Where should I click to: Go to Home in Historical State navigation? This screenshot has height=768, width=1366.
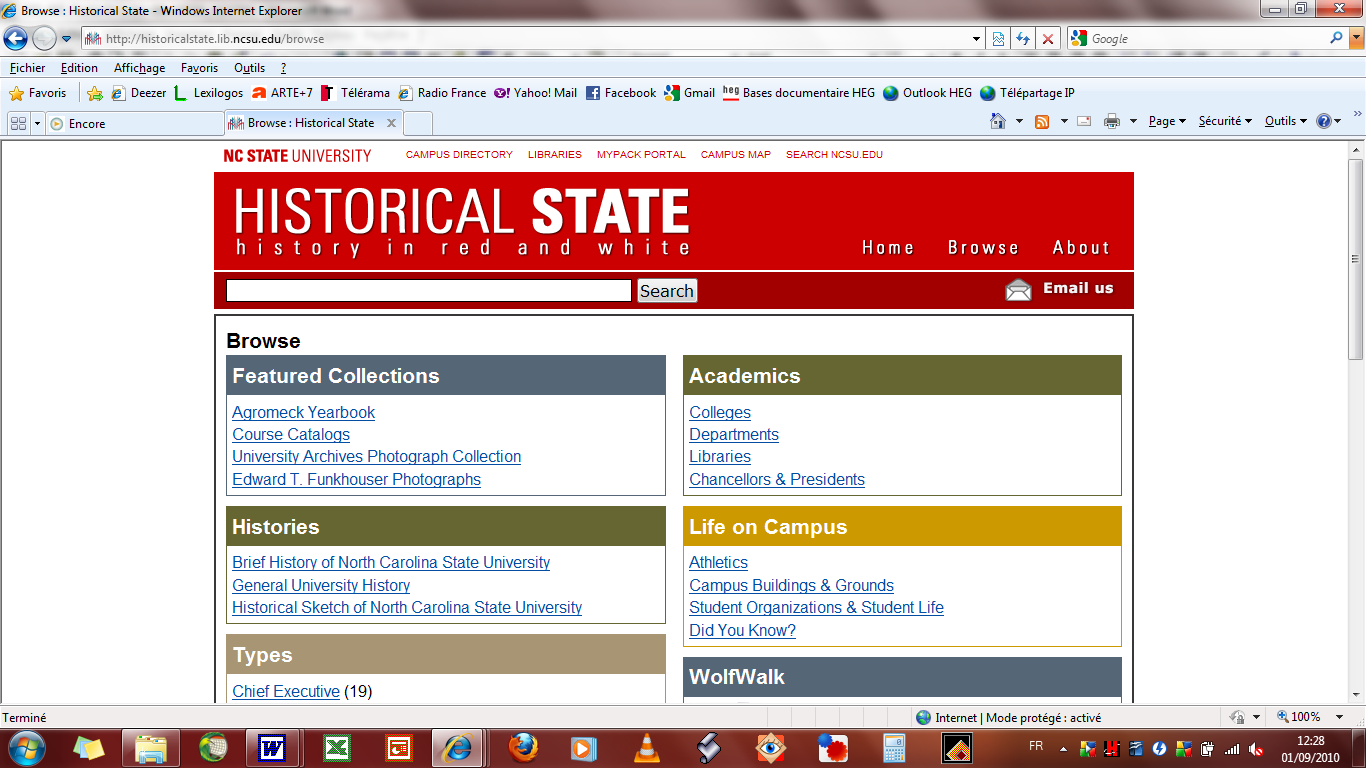(888, 248)
